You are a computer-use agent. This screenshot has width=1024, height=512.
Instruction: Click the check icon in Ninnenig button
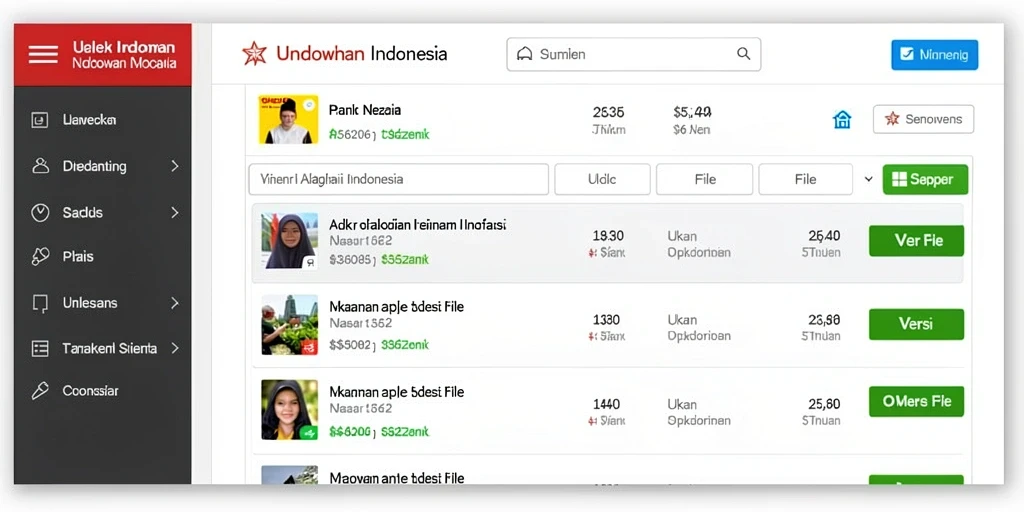[x=906, y=54]
